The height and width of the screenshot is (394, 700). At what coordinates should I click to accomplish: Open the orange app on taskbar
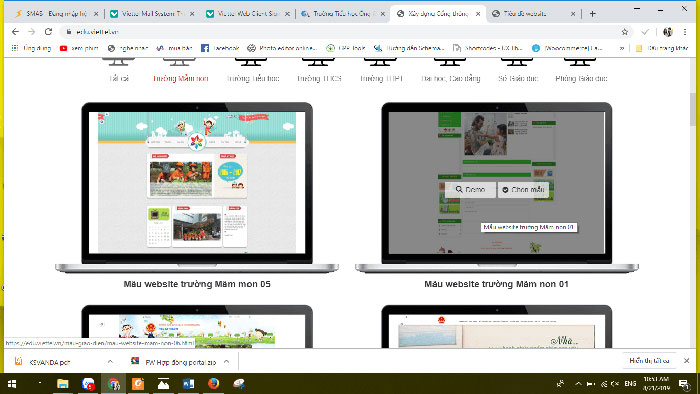[x=138, y=384]
